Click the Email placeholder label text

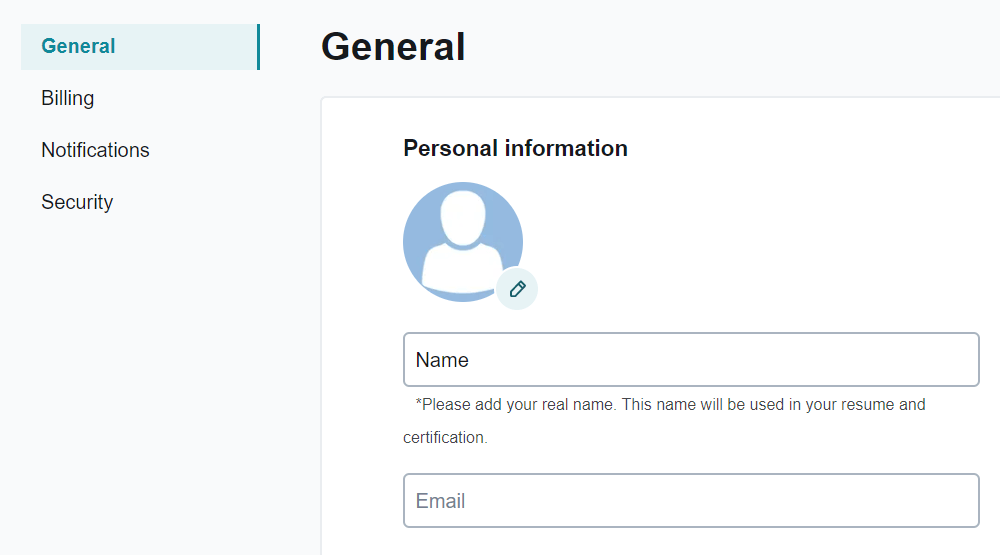pyautogui.click(x=440, y=501)
